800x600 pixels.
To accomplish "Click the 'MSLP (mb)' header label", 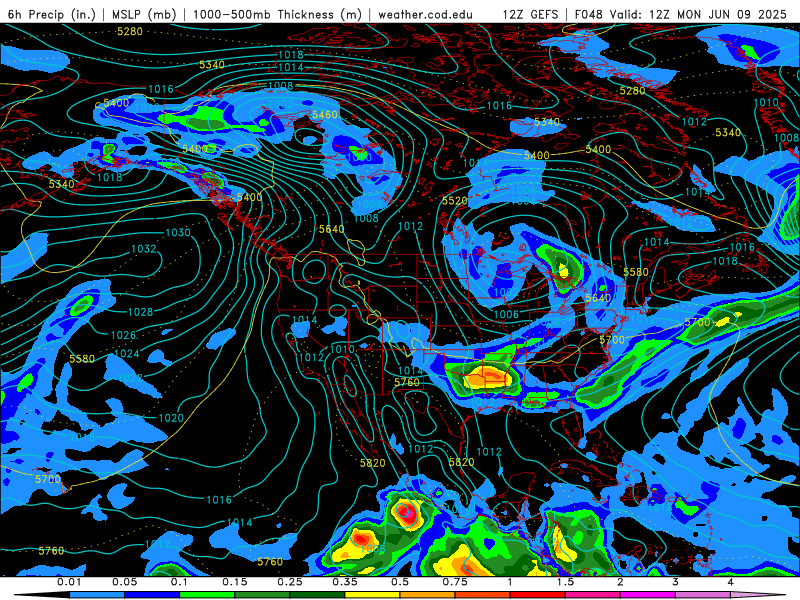I will (x=143, y=14).
